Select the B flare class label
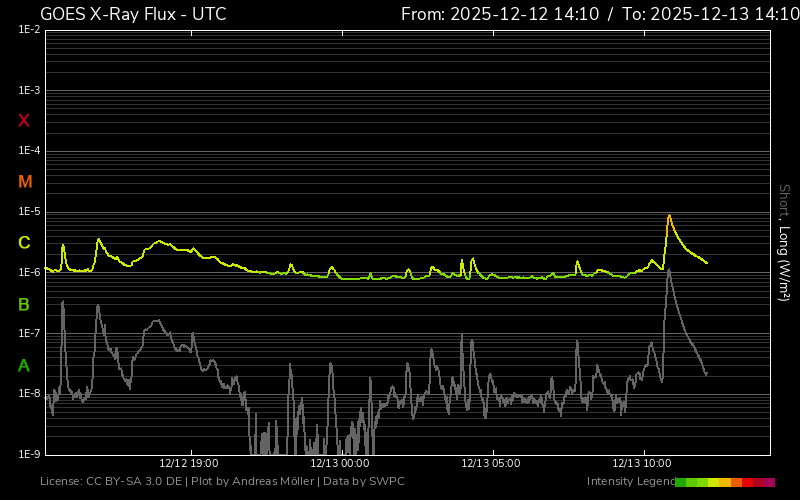 25,304
